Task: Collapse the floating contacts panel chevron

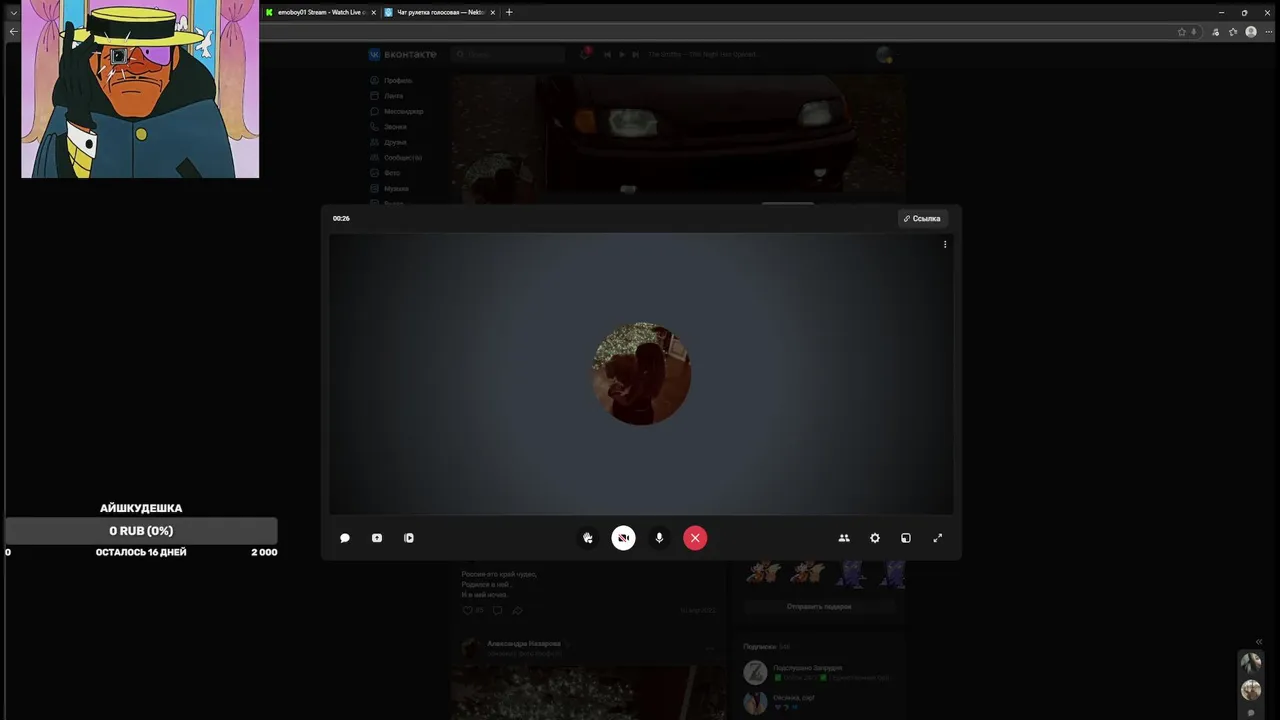Action: coord(1259,642)
